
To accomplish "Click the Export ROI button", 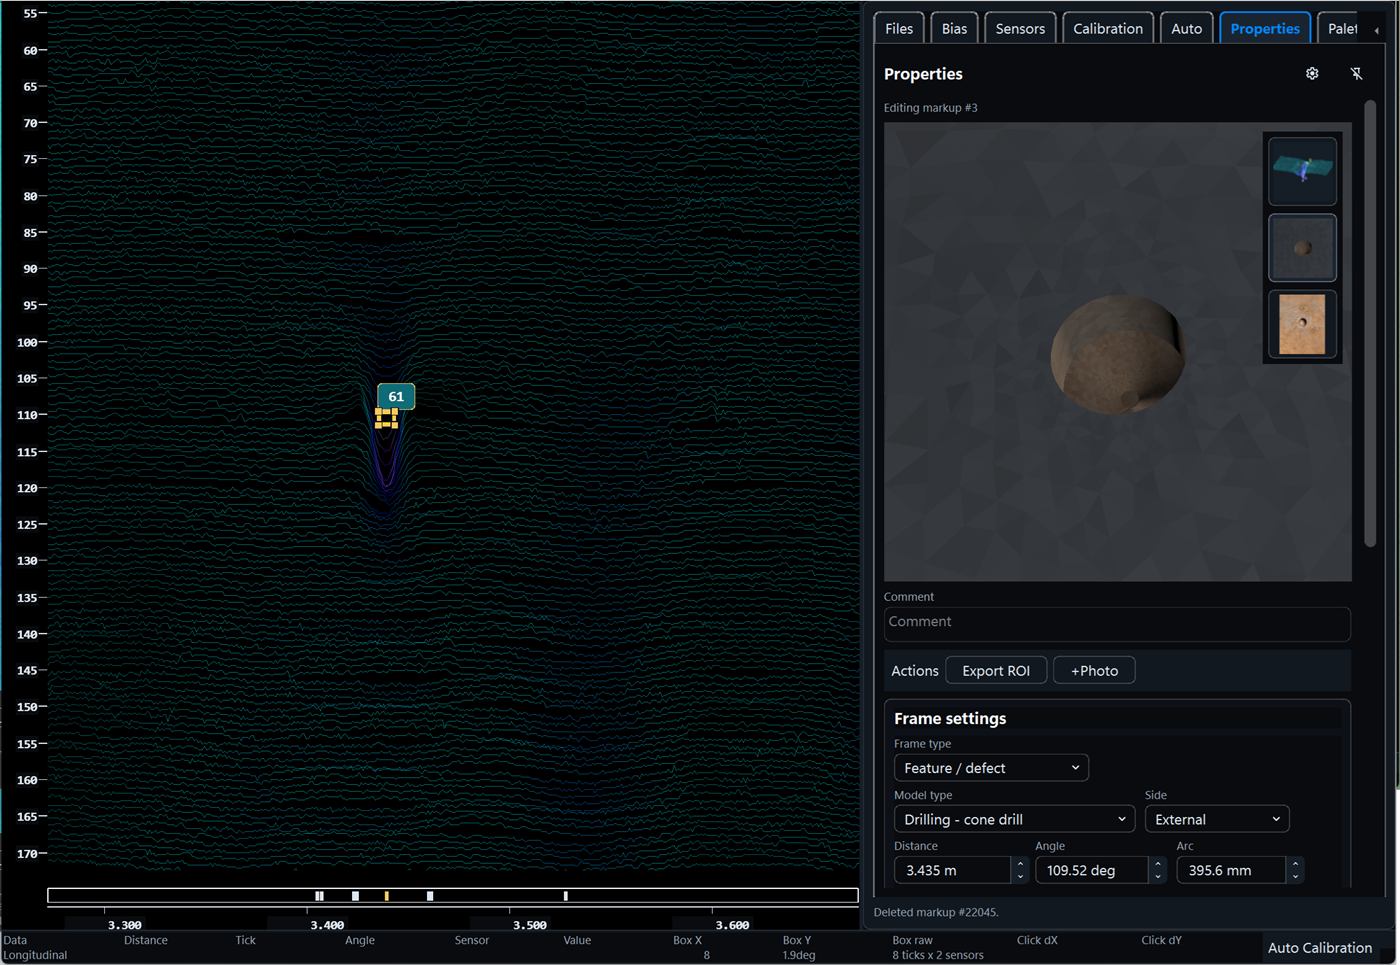I will pos(996,670).
